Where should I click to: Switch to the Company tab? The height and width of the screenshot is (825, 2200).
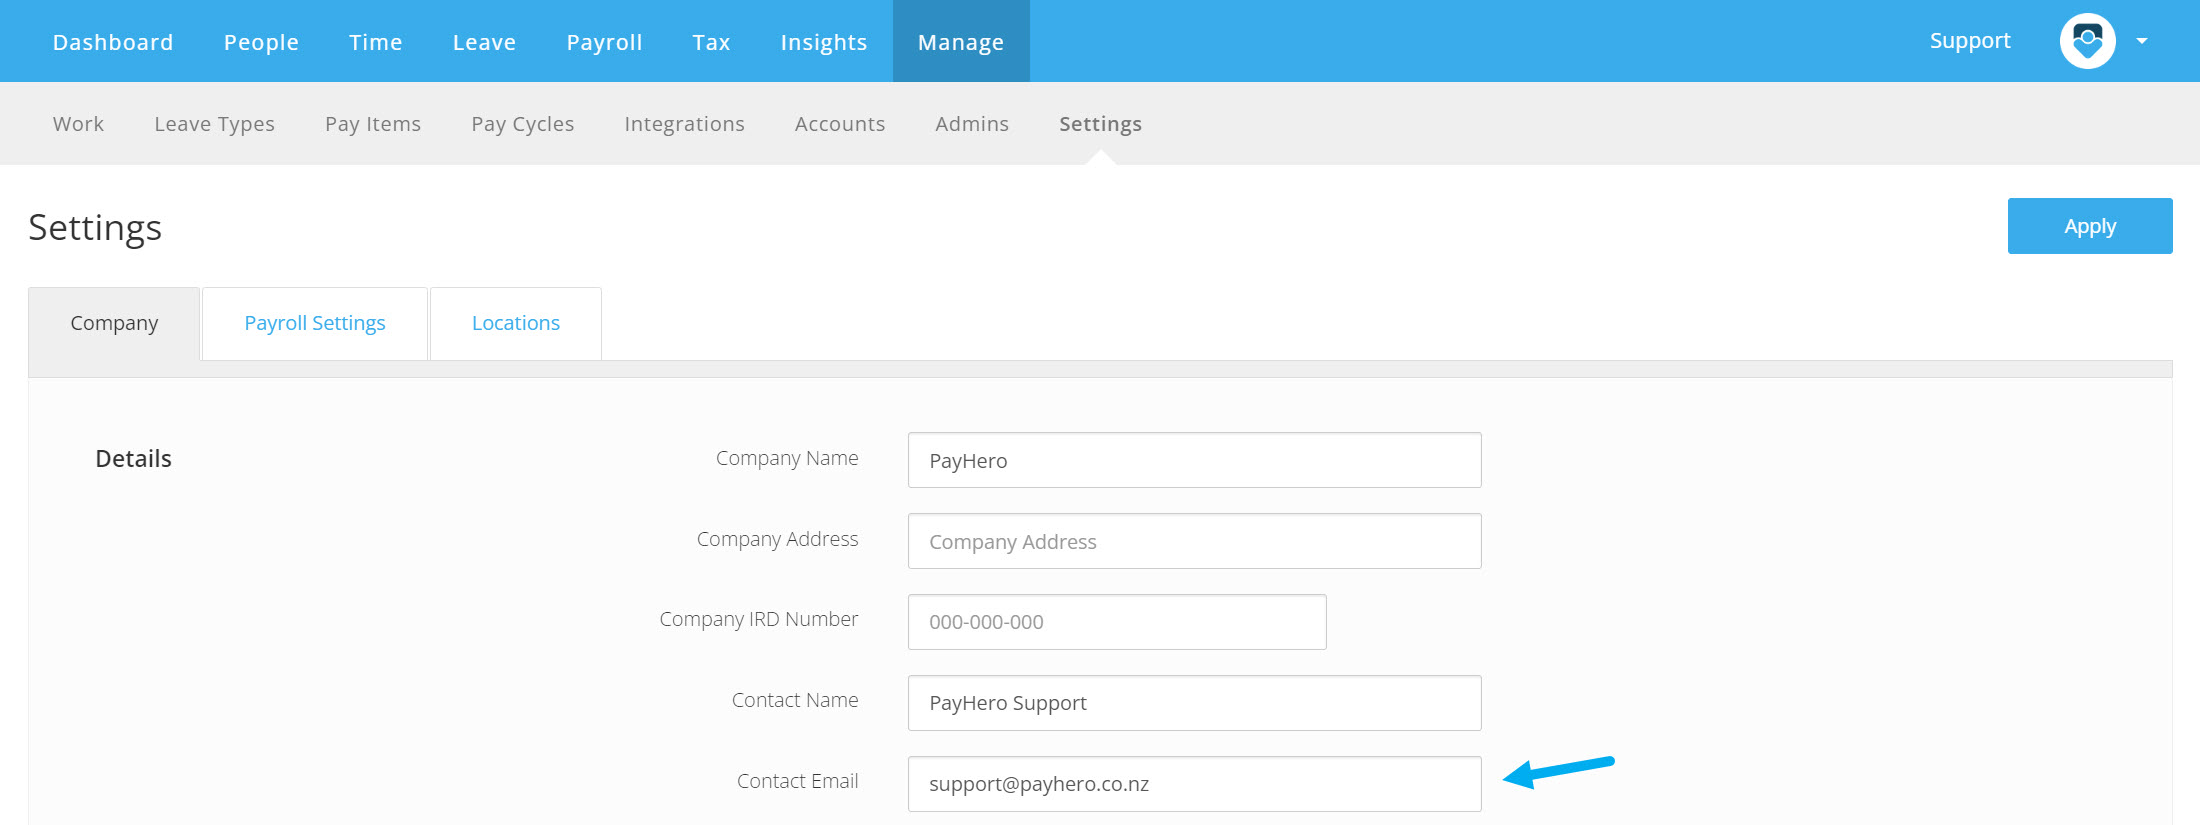click(114, 323)
